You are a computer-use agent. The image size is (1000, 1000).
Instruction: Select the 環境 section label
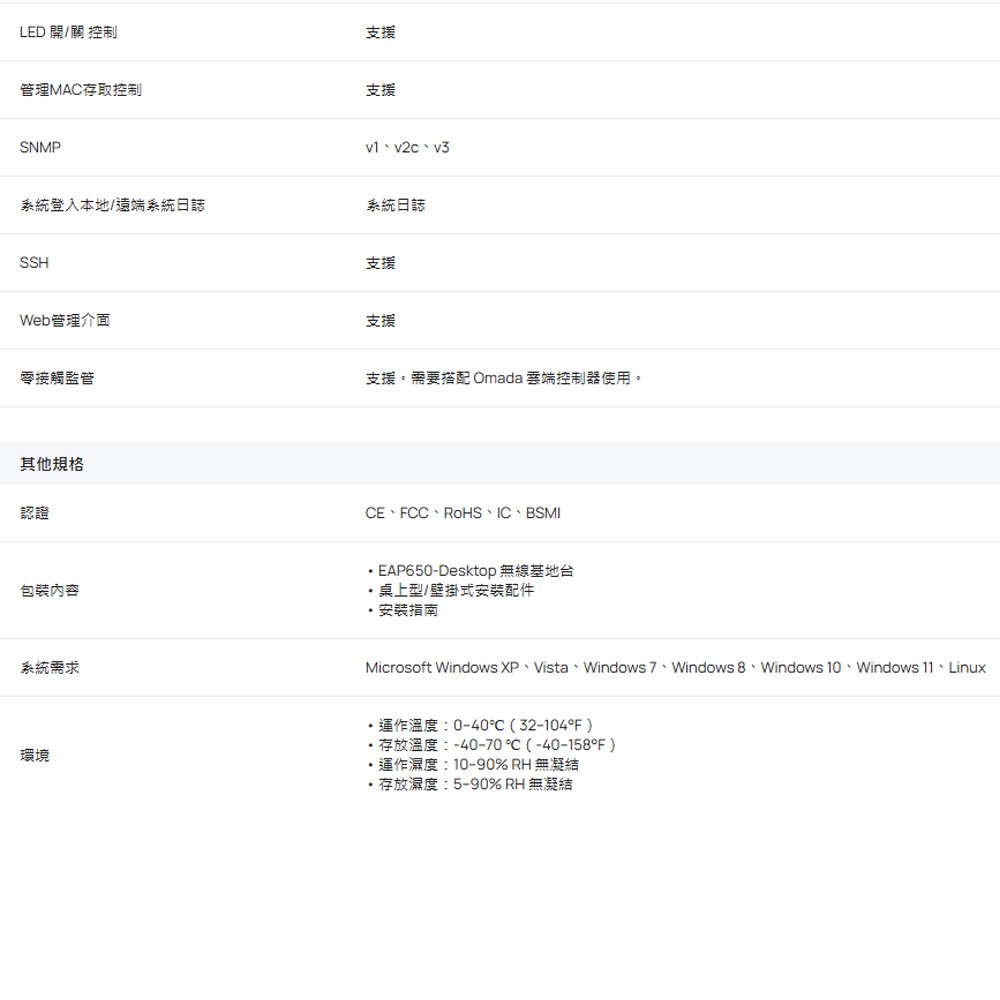tap(35, 755)
